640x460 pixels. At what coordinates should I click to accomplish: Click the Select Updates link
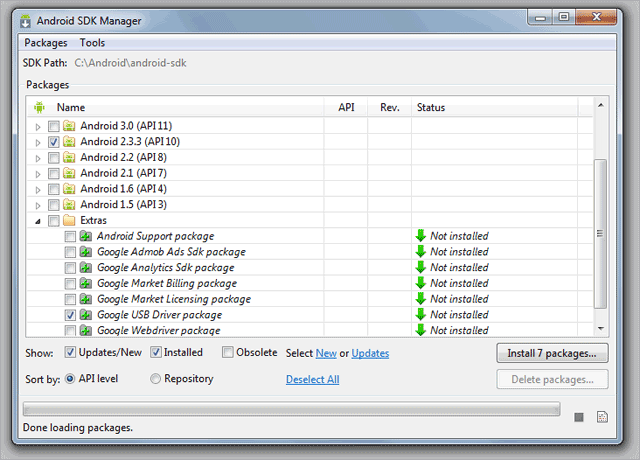[370, 353]
